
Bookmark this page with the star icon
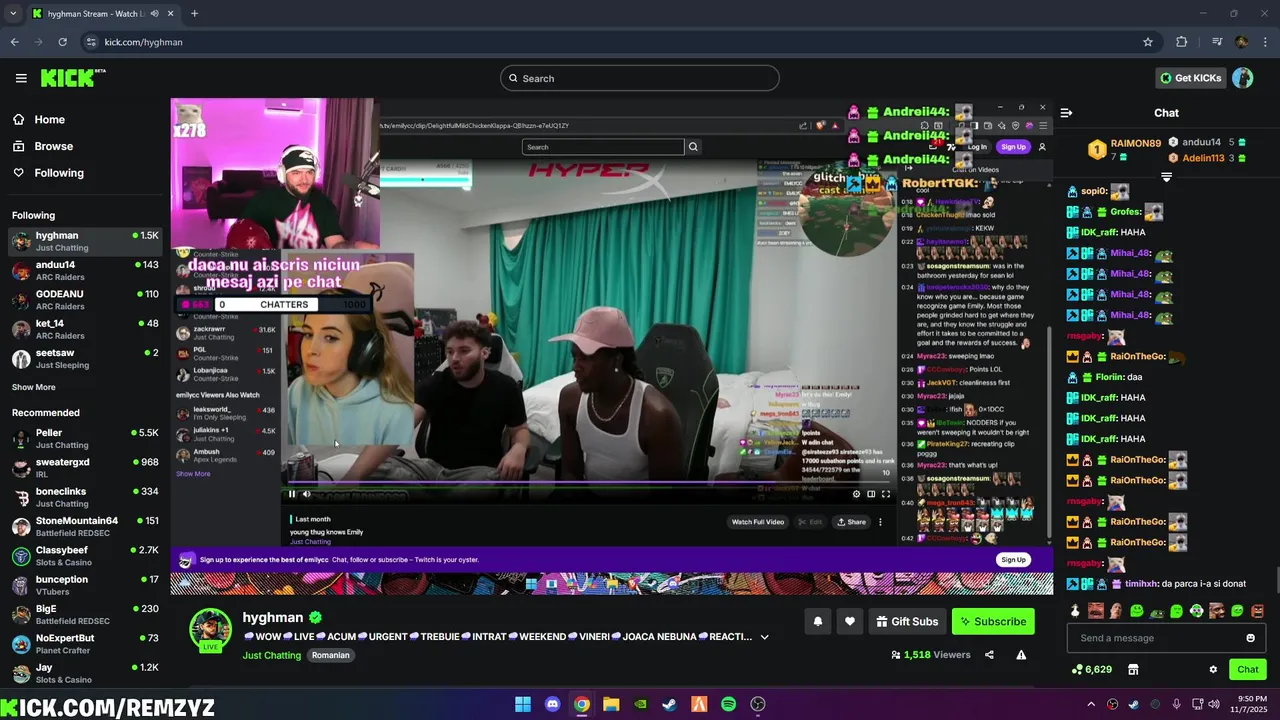pyautogui.click(x=1148, y=42)
